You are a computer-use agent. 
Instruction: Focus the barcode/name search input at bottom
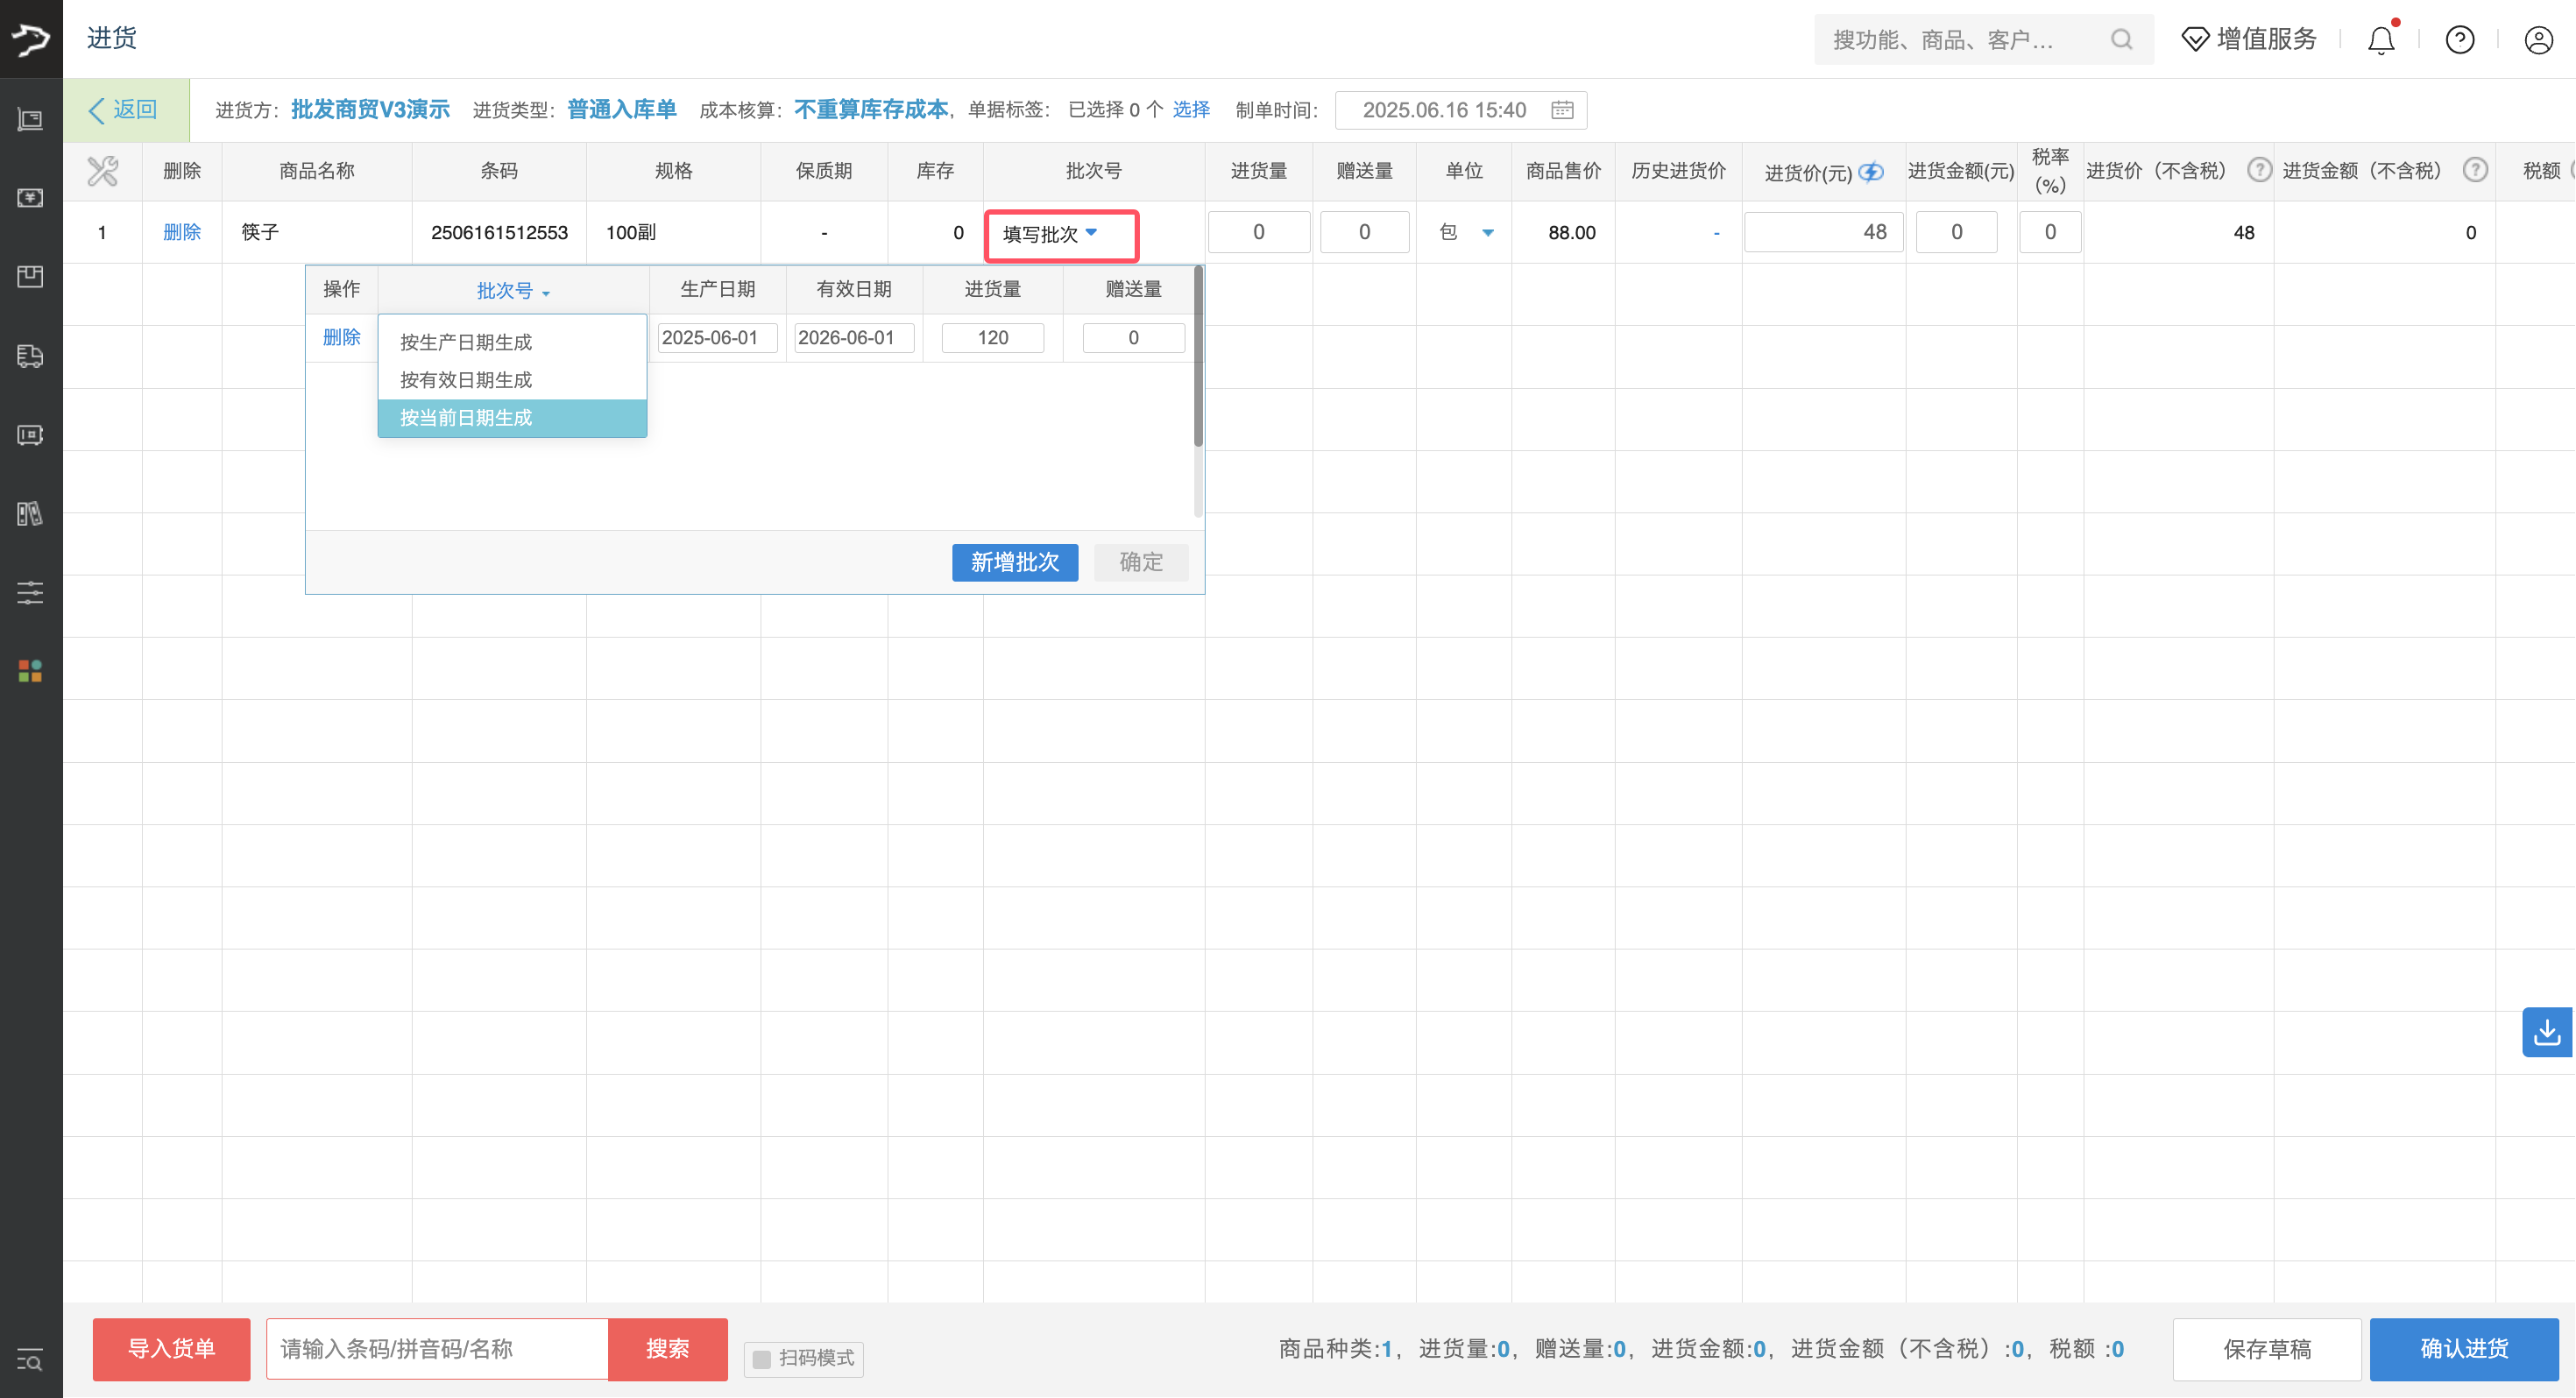coord(437,1349)
